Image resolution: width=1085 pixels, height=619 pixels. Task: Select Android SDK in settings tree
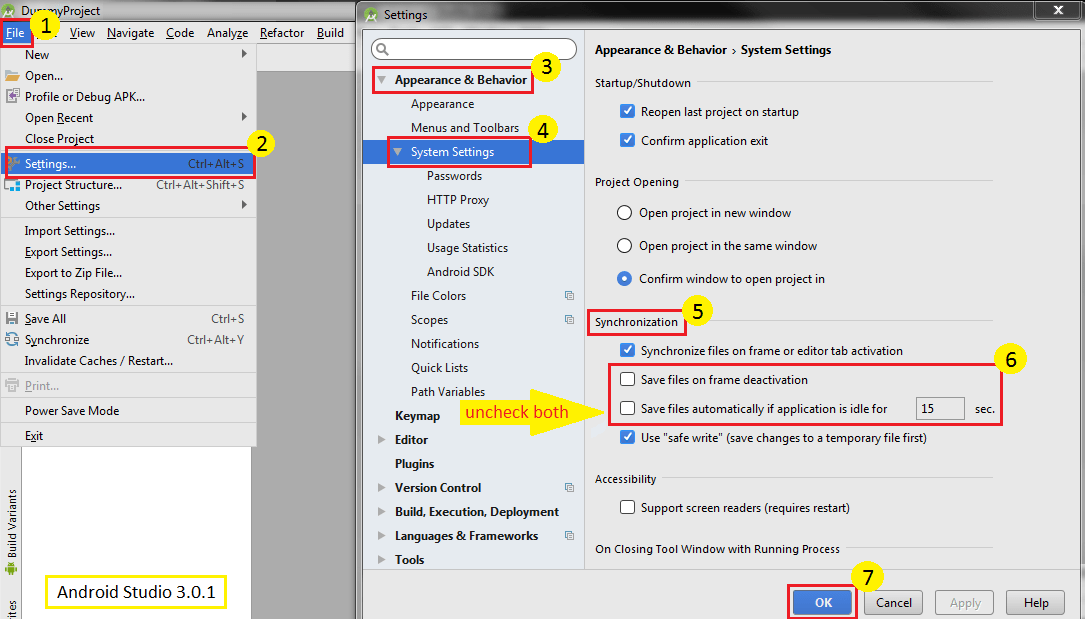[461, 272]
